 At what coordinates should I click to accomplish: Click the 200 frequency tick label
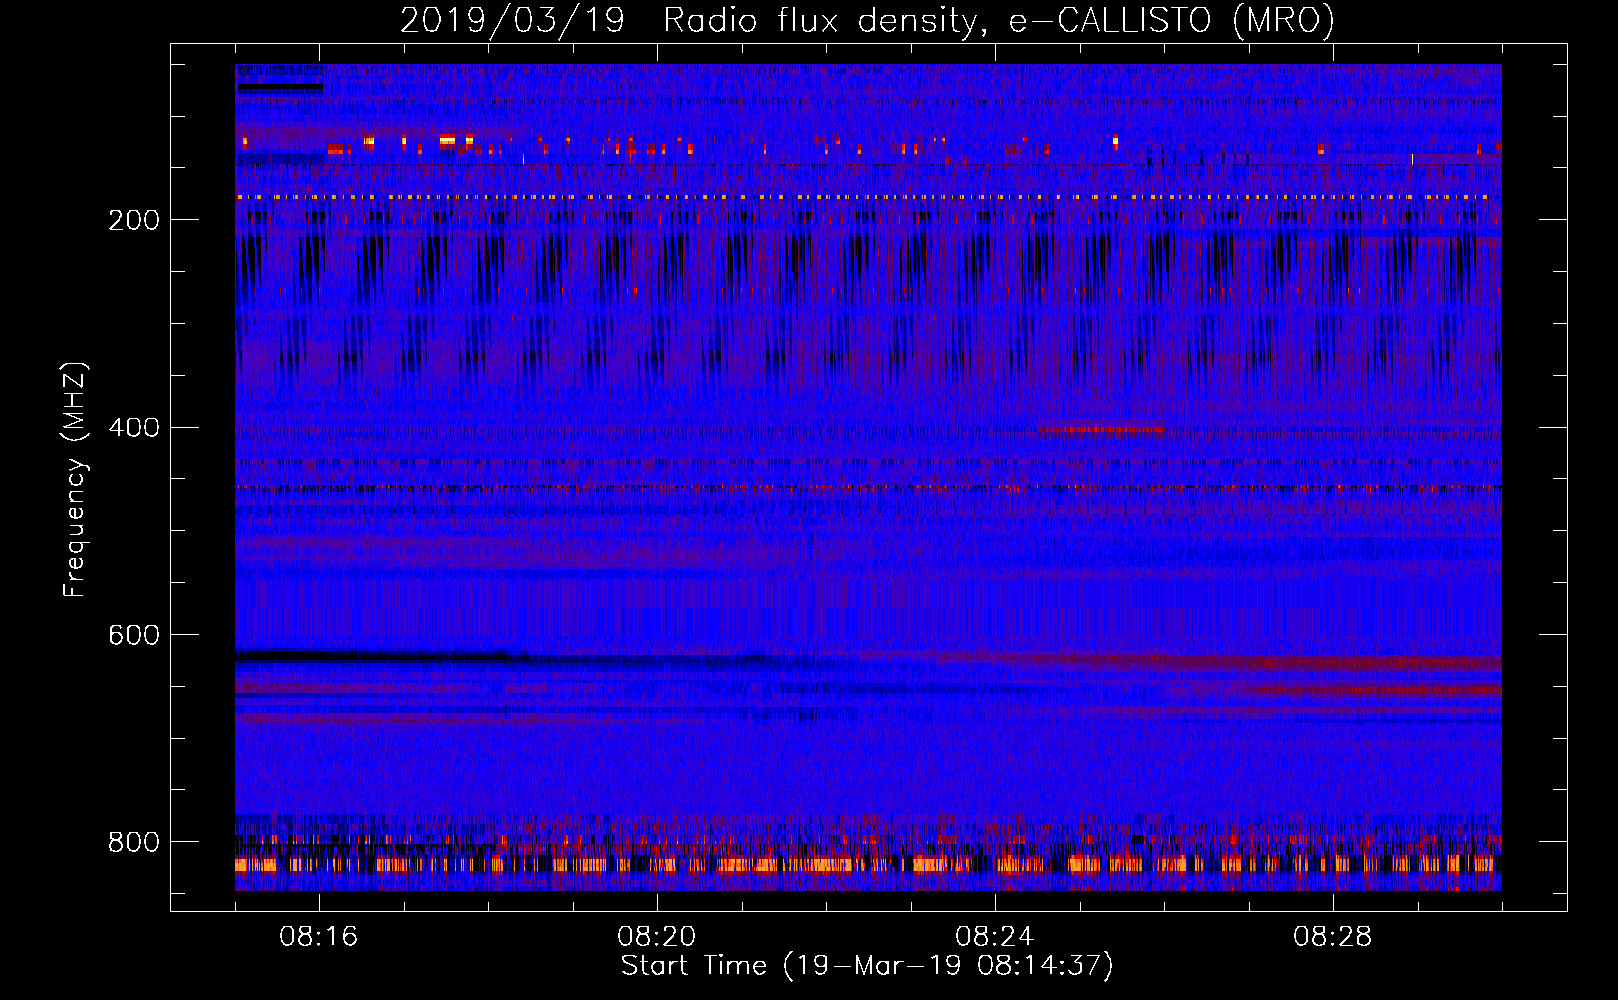tap(134, 220)
